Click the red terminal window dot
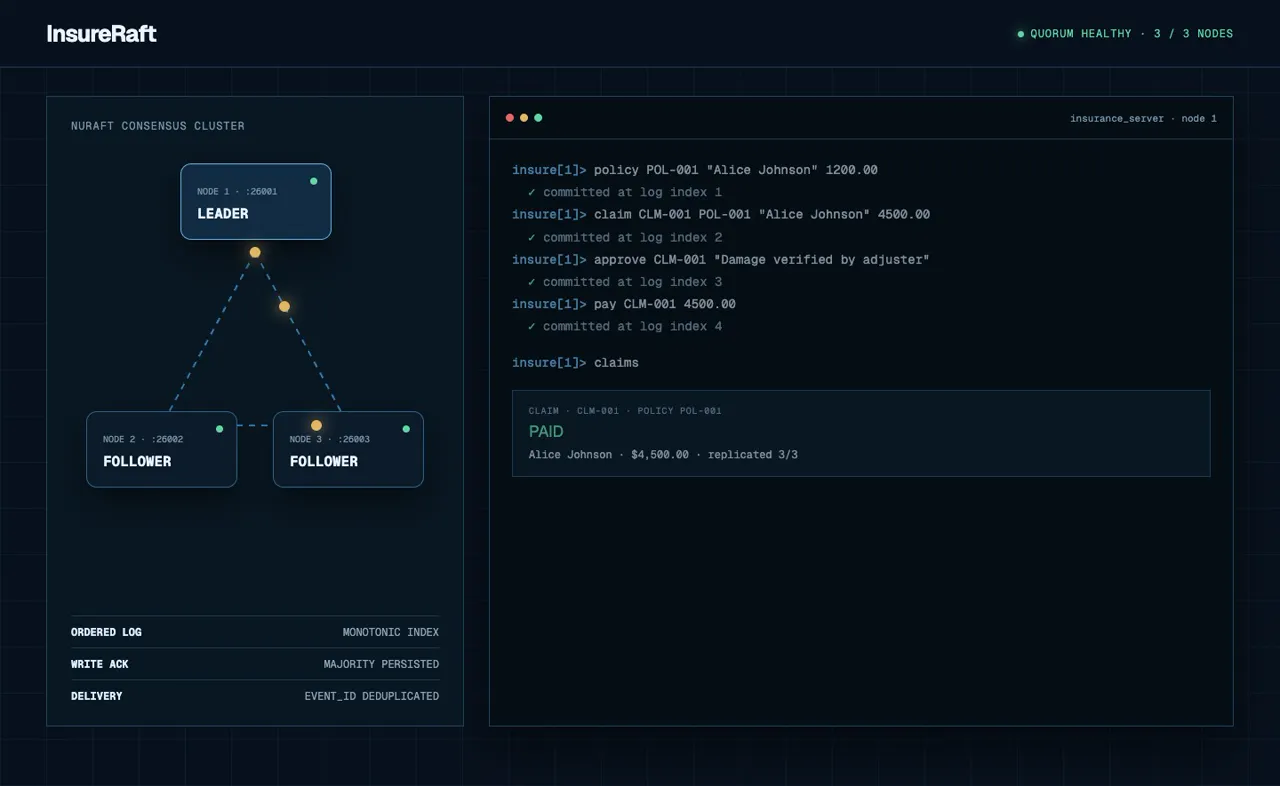Viewport: 1280px width, 786px height. 510,118
